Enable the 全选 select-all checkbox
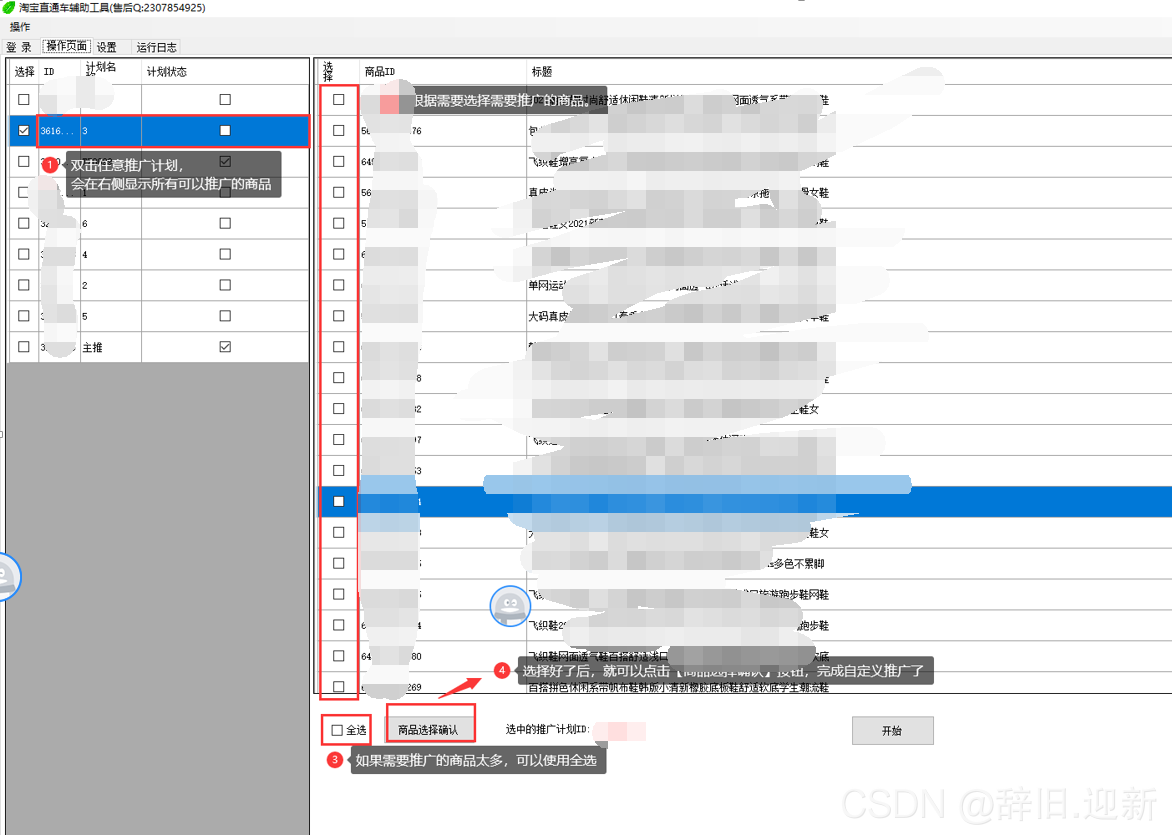The image size is (1172, 835). [337, 730]
